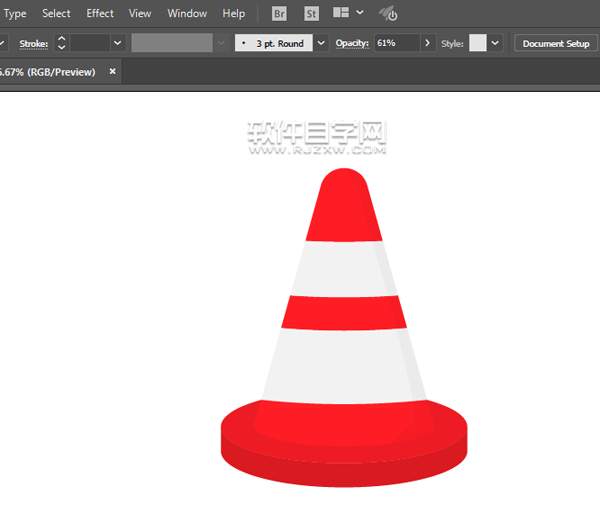Expand the Arrange Documents dropdown arrow

click(x=360, y=13)
